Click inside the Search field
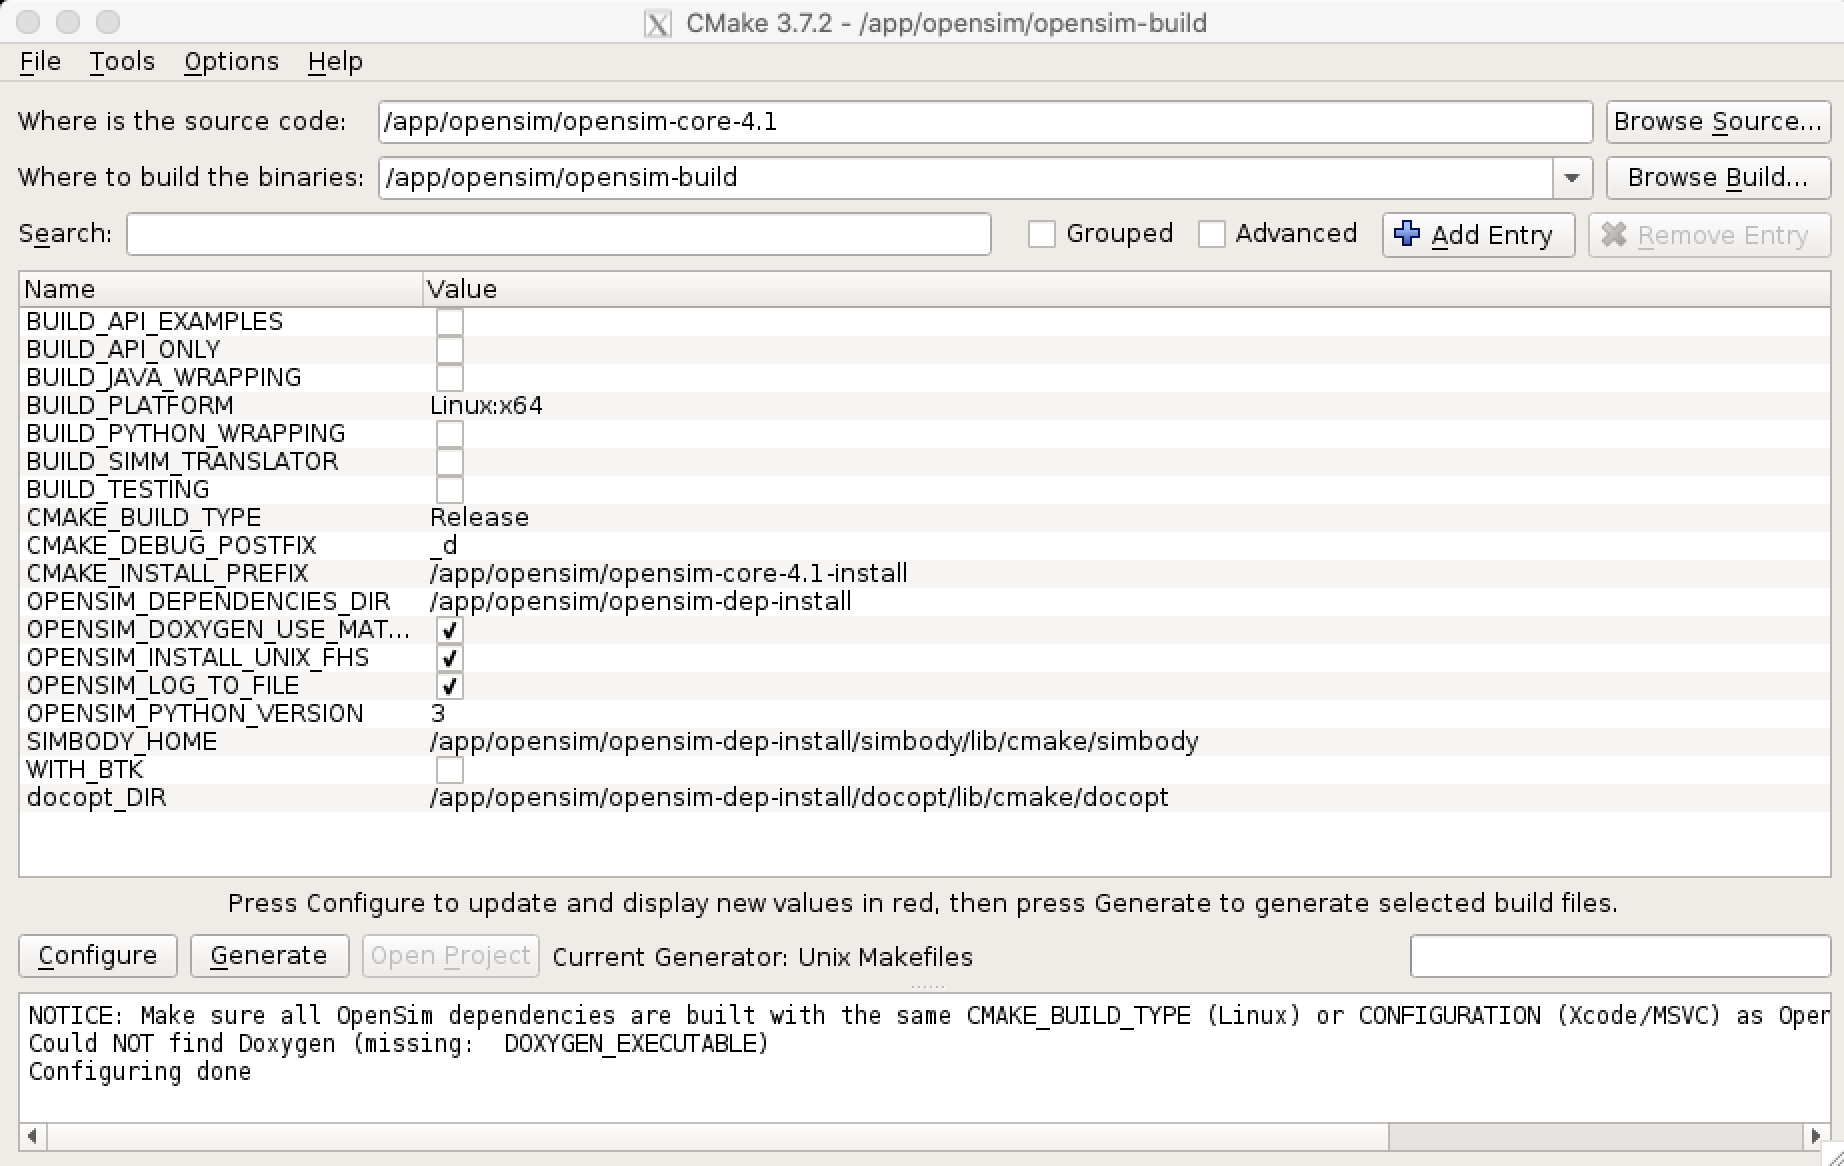This screenshot has width=1844, height=1166. (x=558, y=233)
